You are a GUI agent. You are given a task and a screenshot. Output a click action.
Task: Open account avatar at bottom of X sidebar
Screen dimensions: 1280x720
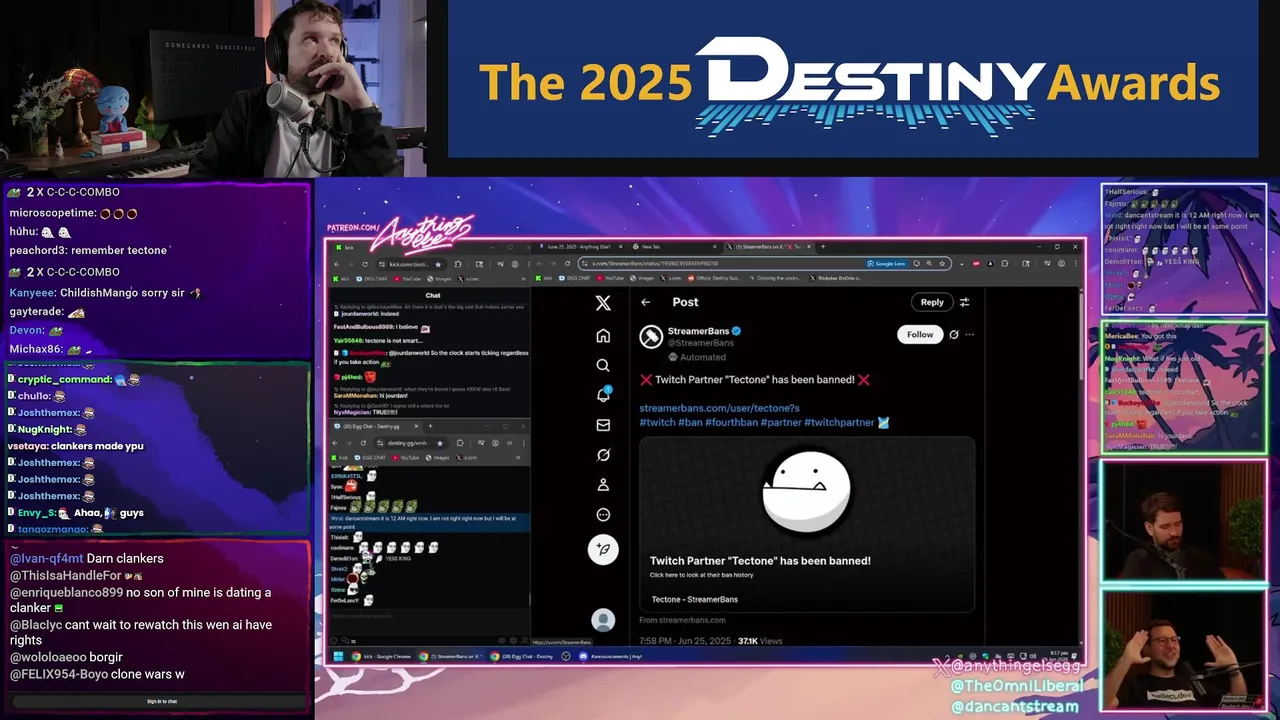point(603,620)
